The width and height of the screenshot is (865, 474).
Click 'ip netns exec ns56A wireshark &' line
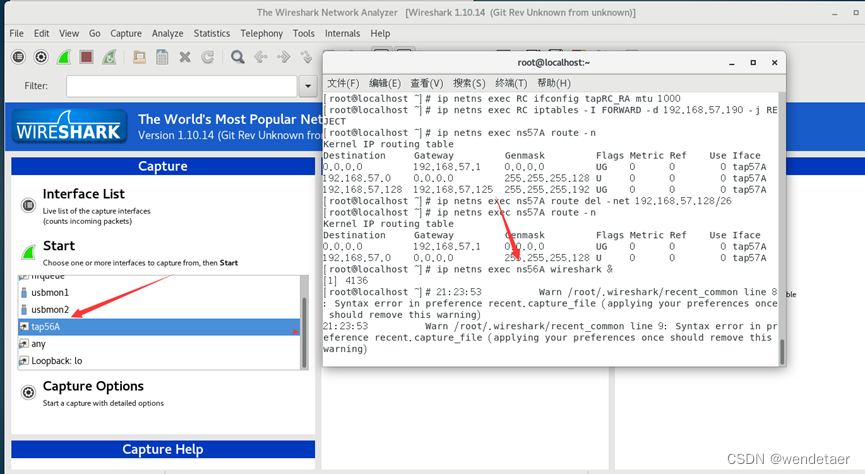[x=524, y=269]
